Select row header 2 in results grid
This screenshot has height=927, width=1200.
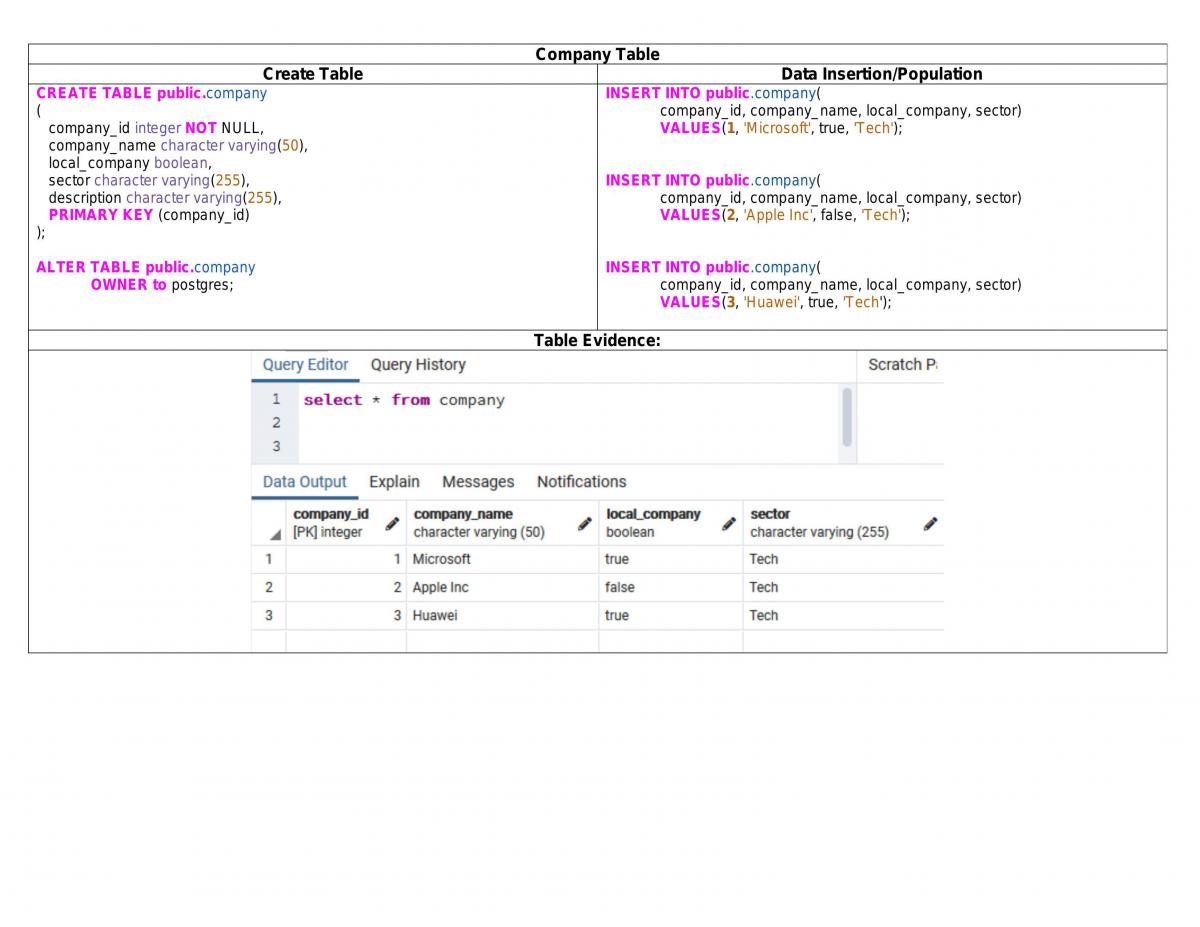pyautogui.click(x=268, y=587)
